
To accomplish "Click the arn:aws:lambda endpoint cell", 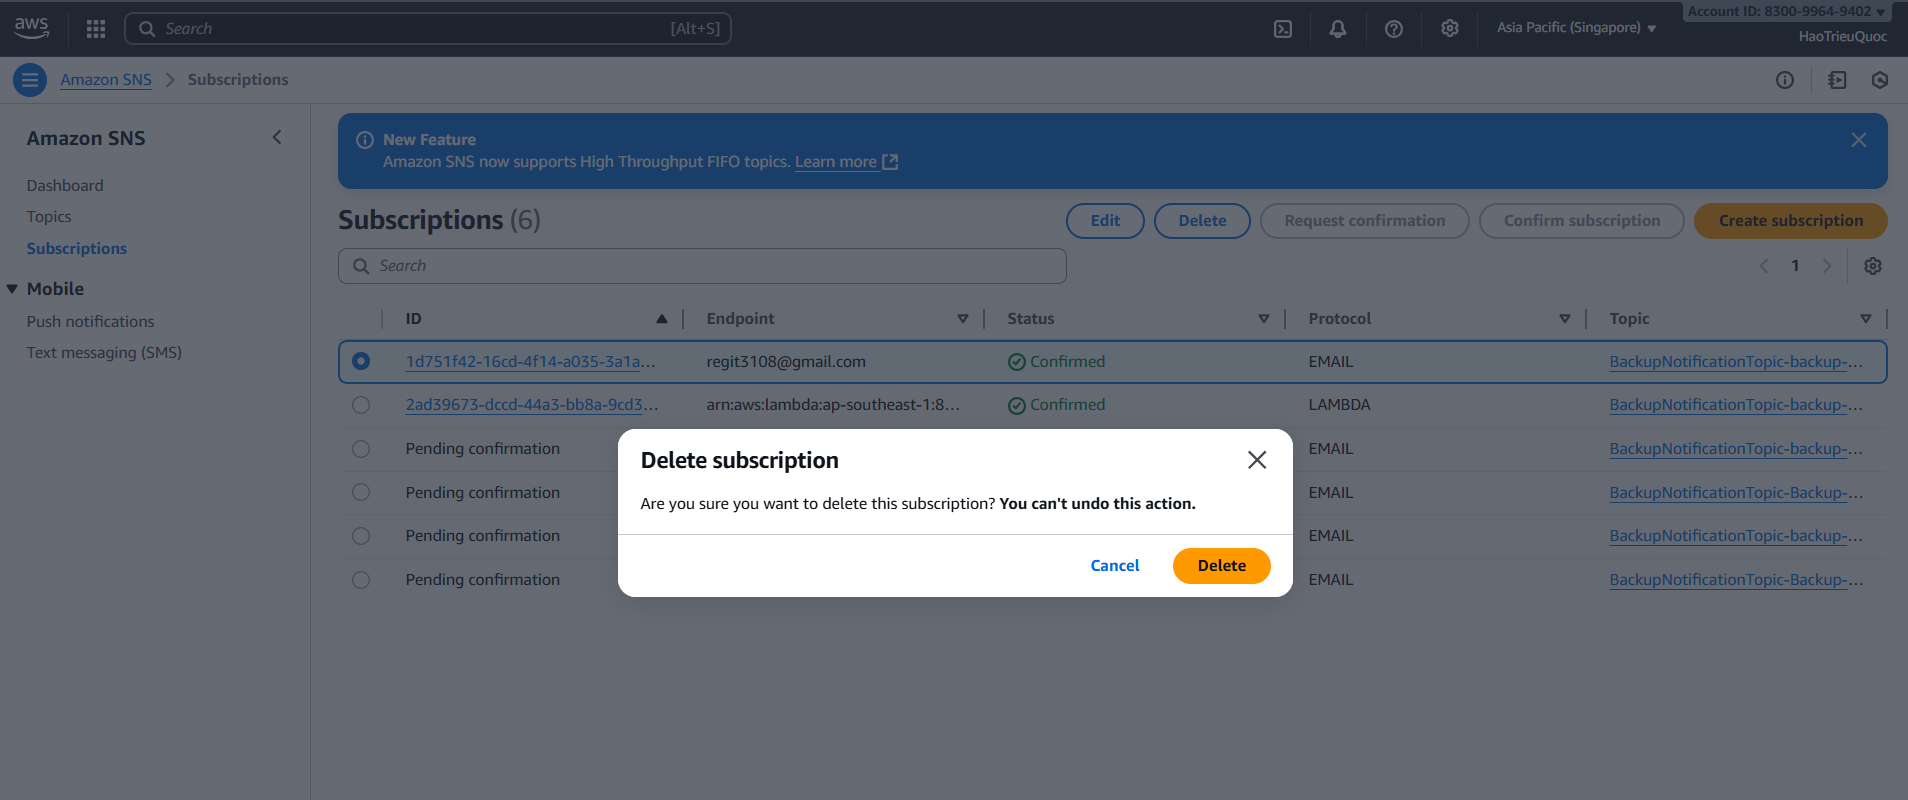I will pyautogui.click(x=833, y=405).
